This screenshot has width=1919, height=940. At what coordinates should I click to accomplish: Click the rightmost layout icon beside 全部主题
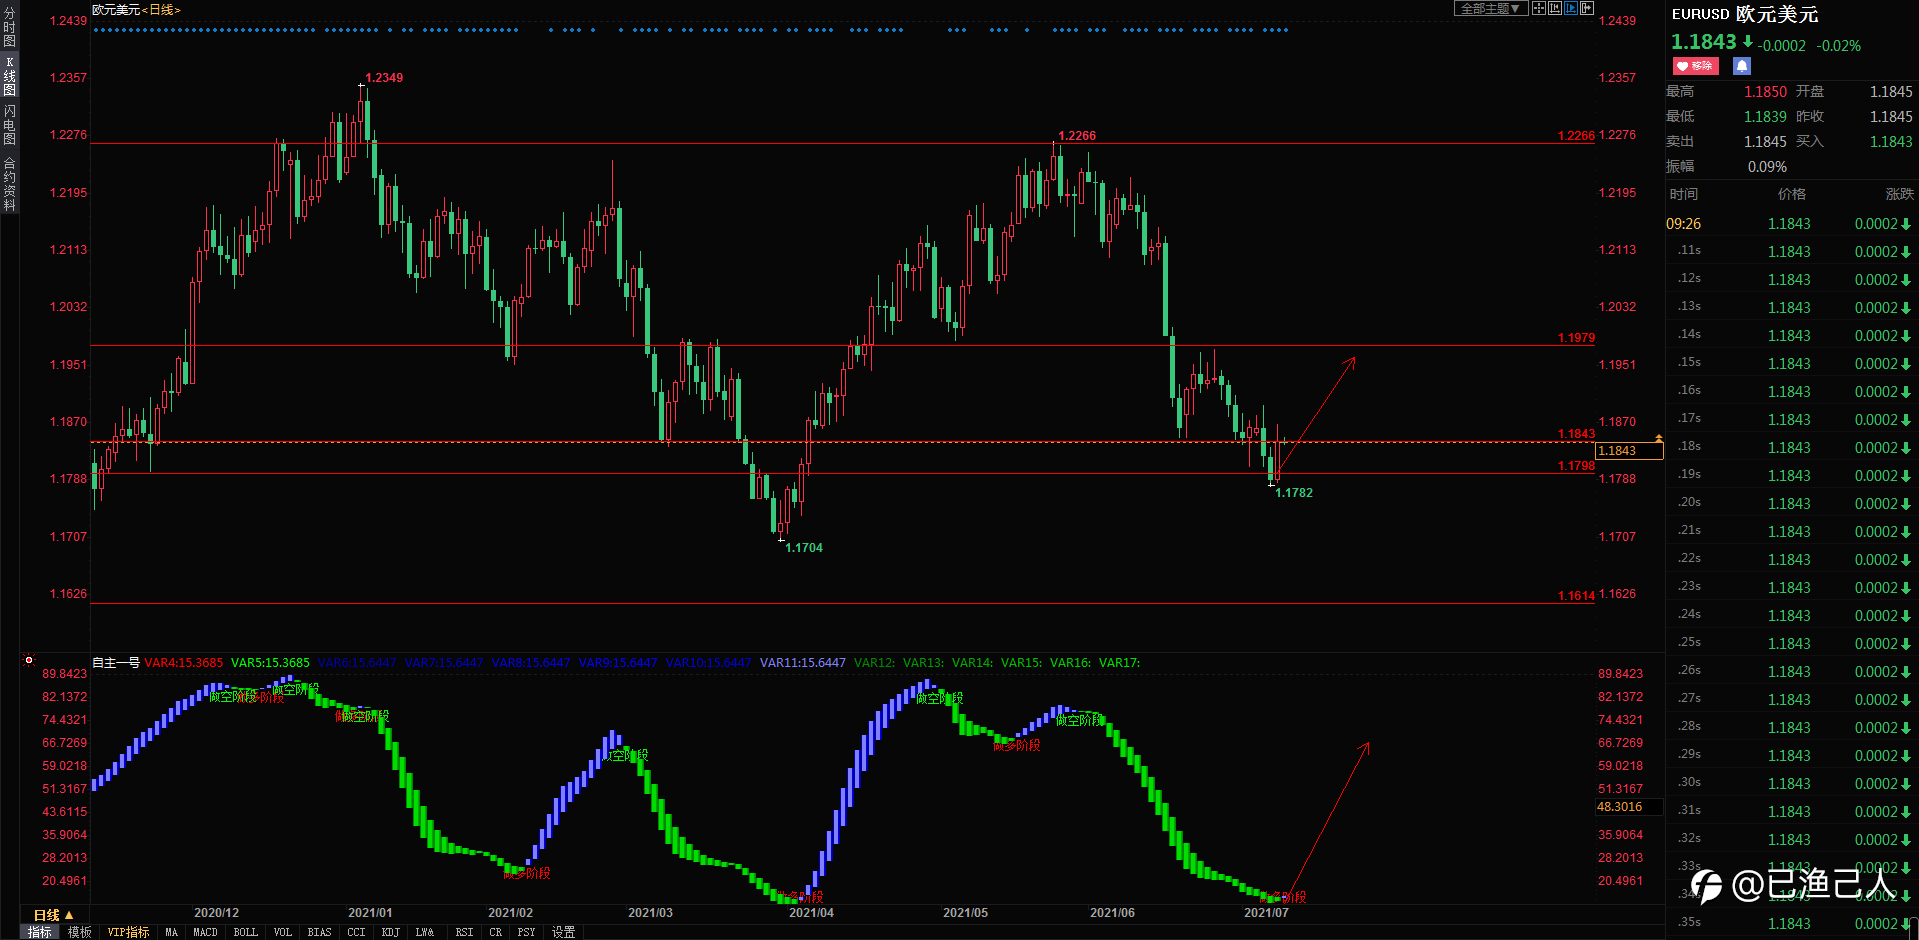(x=1587, y=8)
